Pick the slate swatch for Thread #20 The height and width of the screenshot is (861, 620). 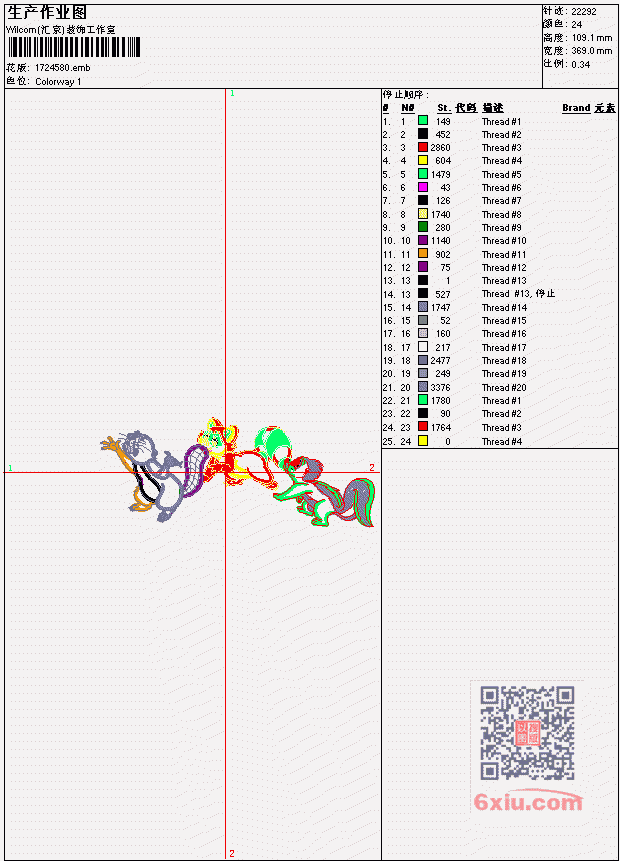[x=423, y=387]
